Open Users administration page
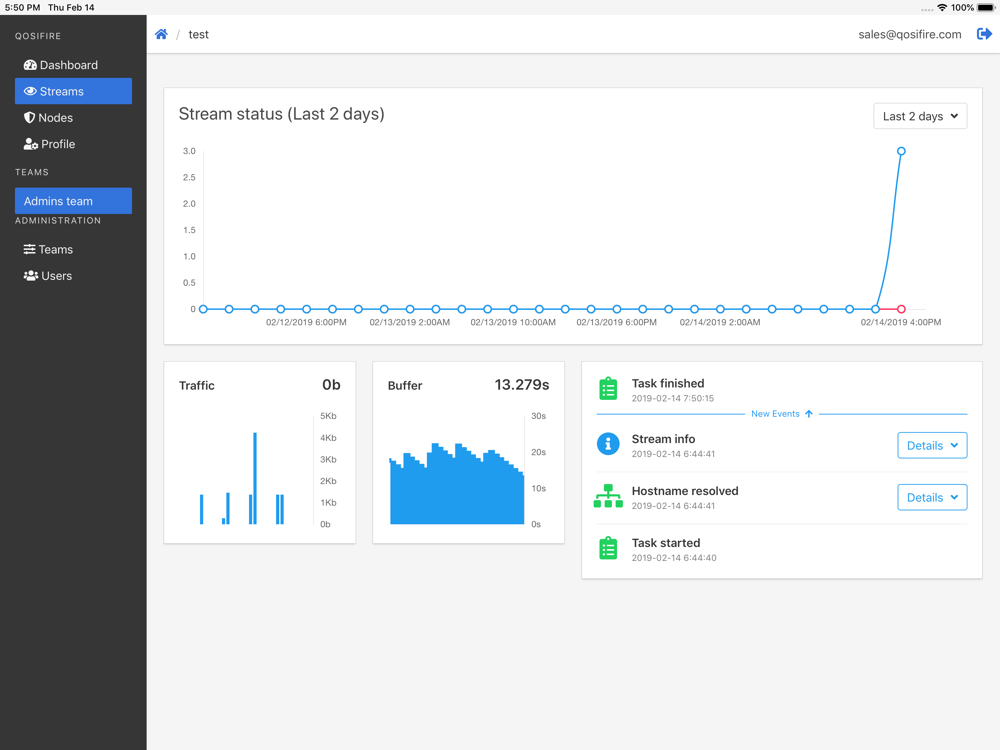This screenshot has height=750, width=1000. click(48, 276)
